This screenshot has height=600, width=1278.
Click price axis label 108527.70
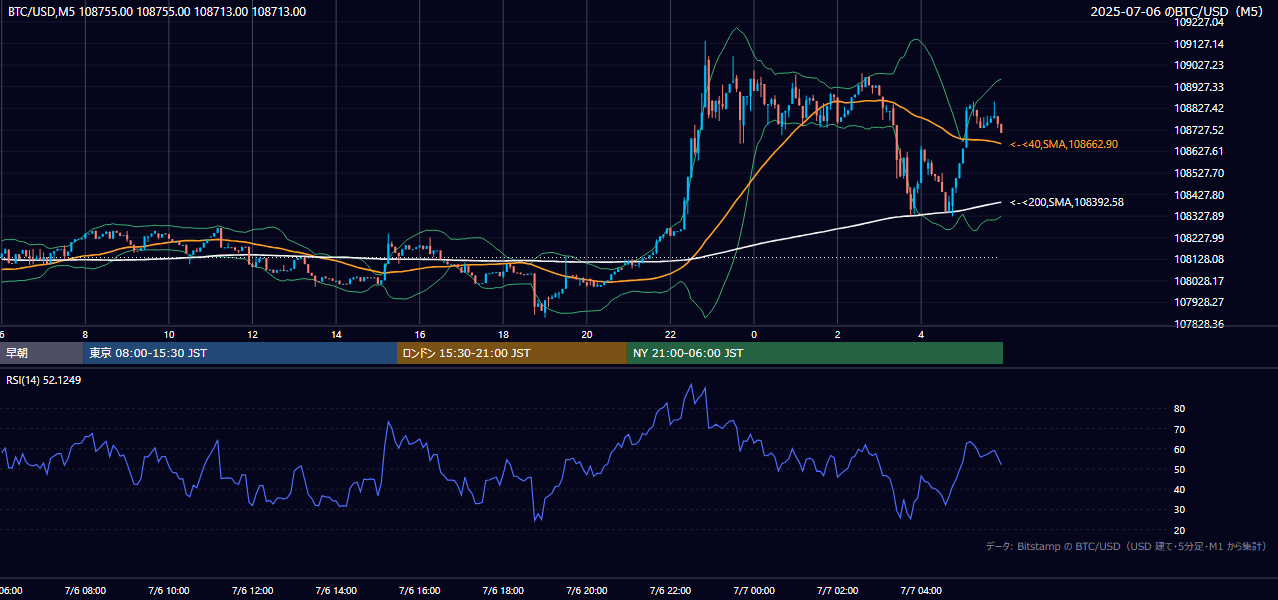pos(1199,173)
